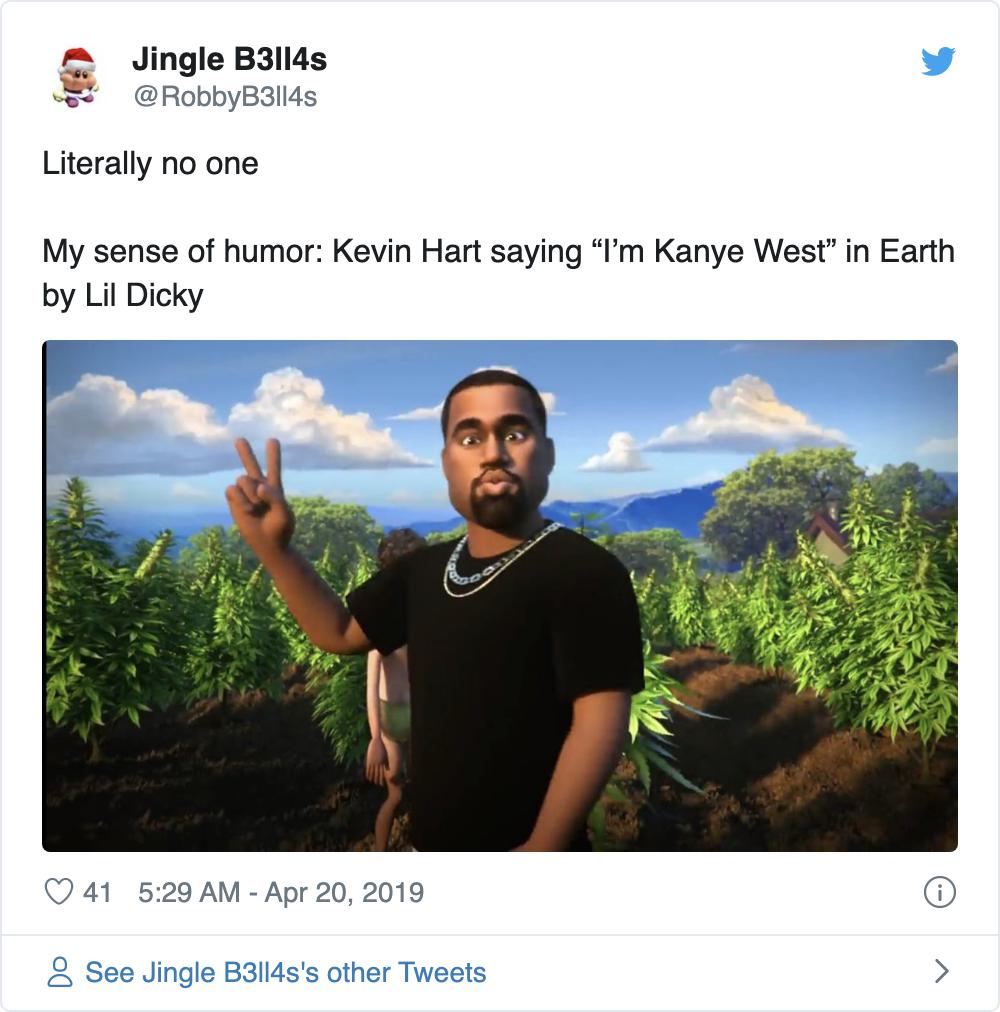The height and width of the screenshot is (1012, 1000).
Task: Visit the @RobbyB3ll4s handle
Action: [224, 97]
